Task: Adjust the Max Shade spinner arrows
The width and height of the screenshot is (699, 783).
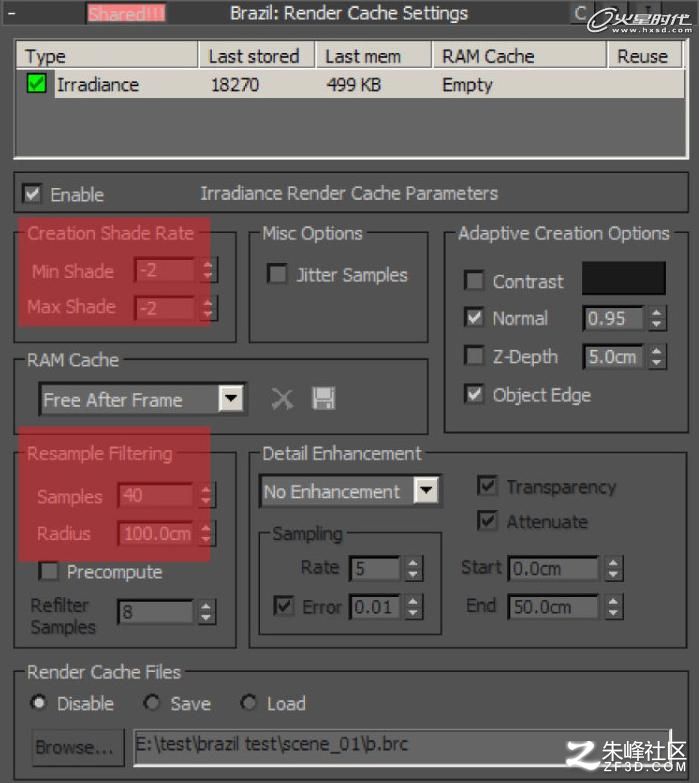Action: (x=208, y=308)
